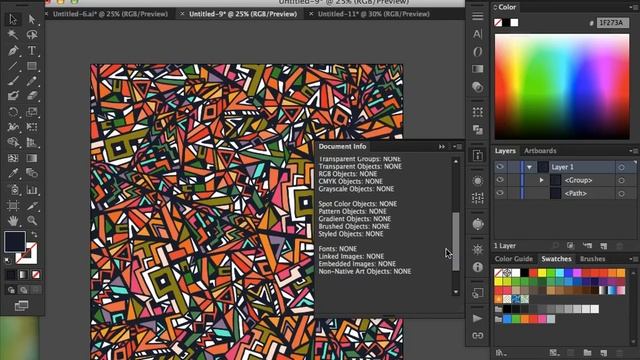Viewport: 640px width, 360px height.
Task: Select the Slice tool
Action: click(x=32, y=205)
